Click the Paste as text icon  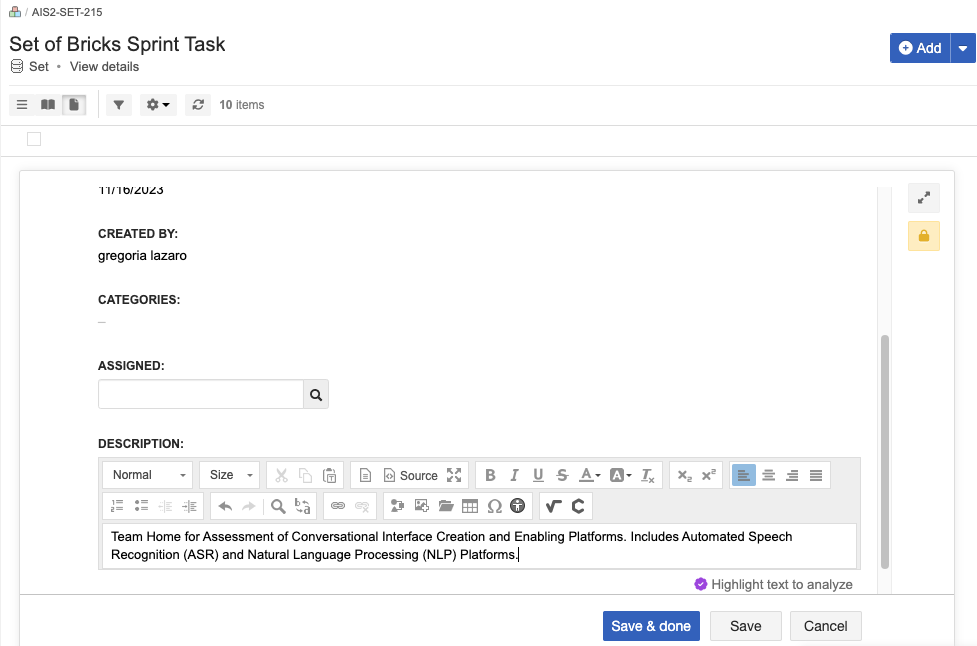click(x=330, y=475)
